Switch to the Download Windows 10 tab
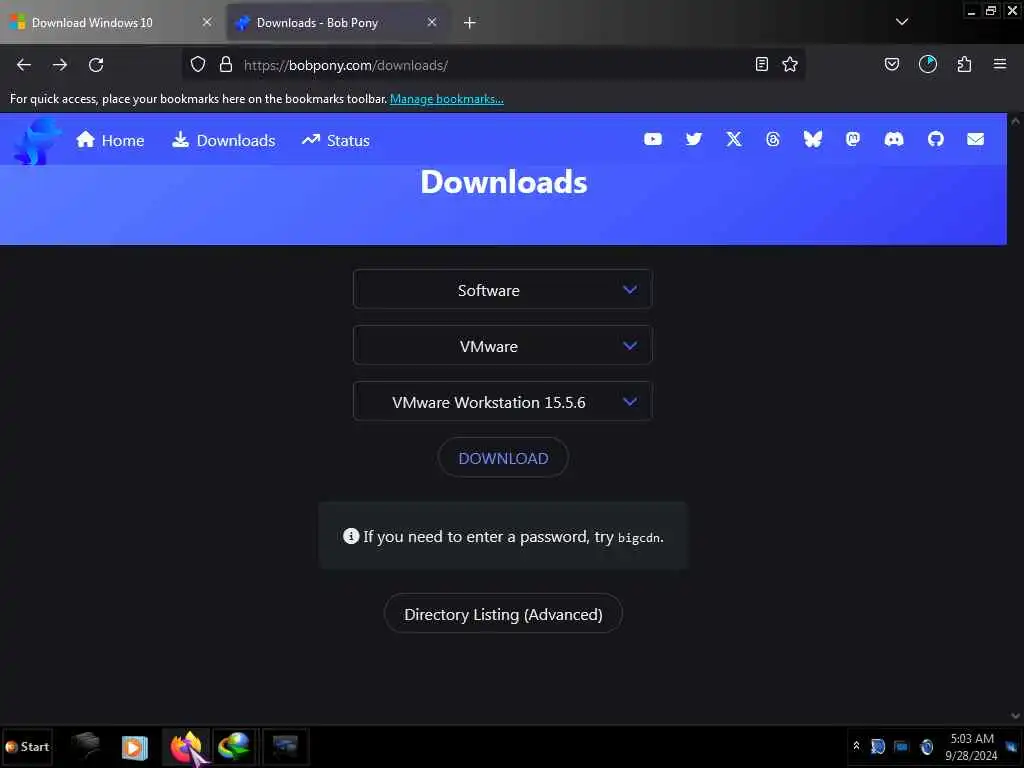The width and height of the screenshot is (1024, 768). coord(91,22)
